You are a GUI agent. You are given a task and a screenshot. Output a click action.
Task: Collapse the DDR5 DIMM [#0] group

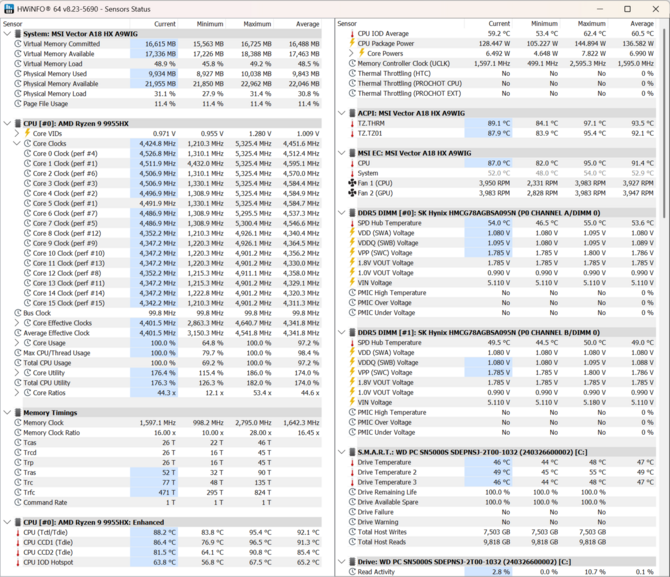(341, 213)
